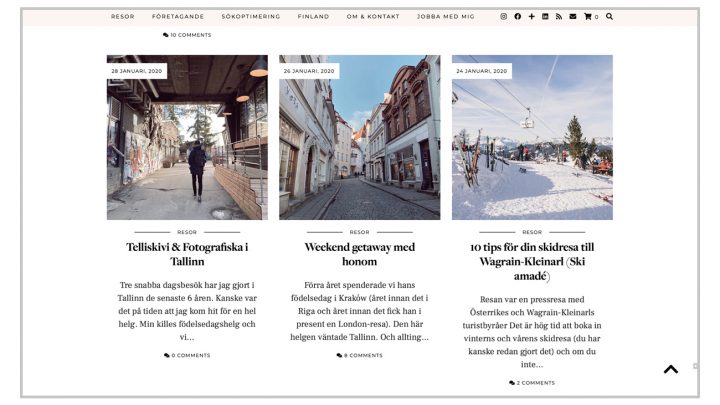720x405 pixels.
Task: Click excerpt starting 'Förra året spenderade'
Action: click(x=360, y=311)
